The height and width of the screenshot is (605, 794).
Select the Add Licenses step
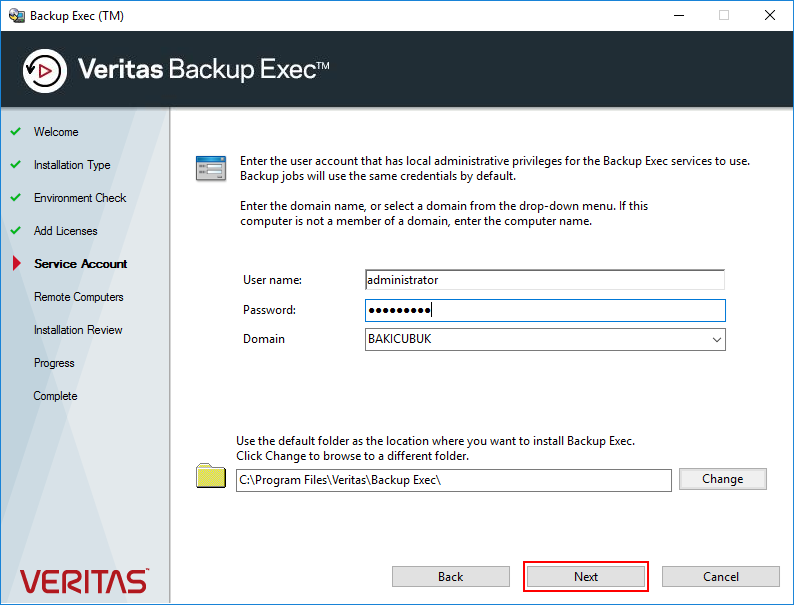click(65, 231)
